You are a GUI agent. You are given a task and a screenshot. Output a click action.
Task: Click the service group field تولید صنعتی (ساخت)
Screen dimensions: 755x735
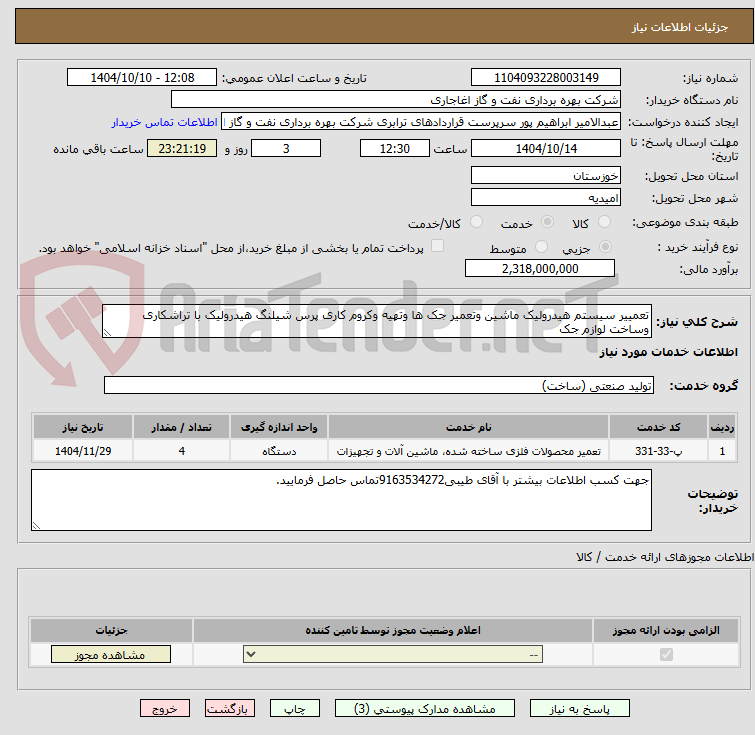379,385
